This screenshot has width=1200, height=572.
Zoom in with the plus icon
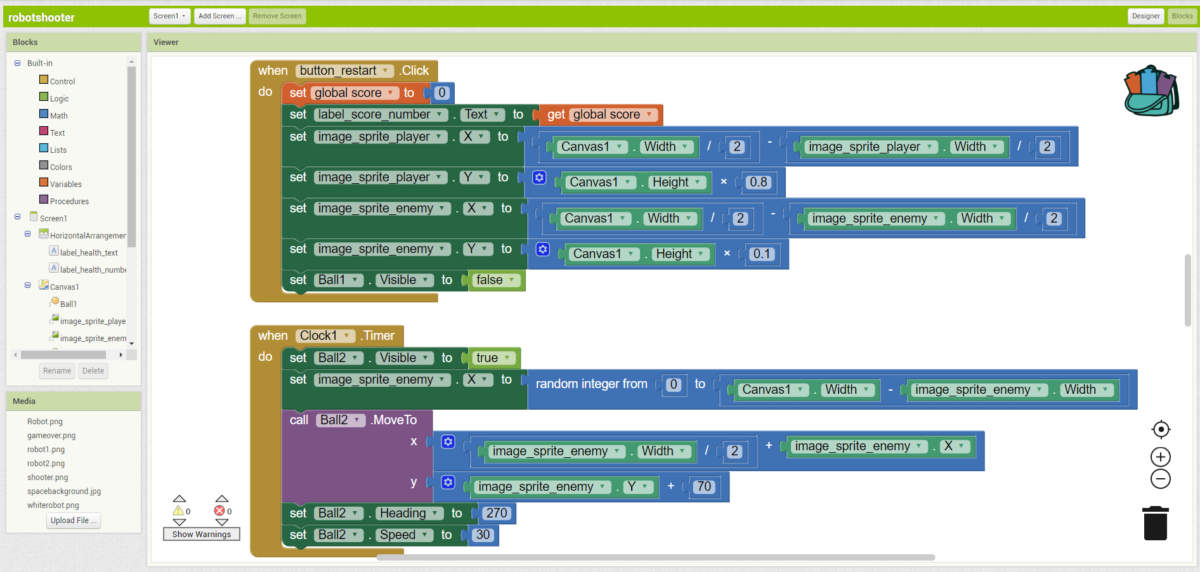[x=1160, y=456]
